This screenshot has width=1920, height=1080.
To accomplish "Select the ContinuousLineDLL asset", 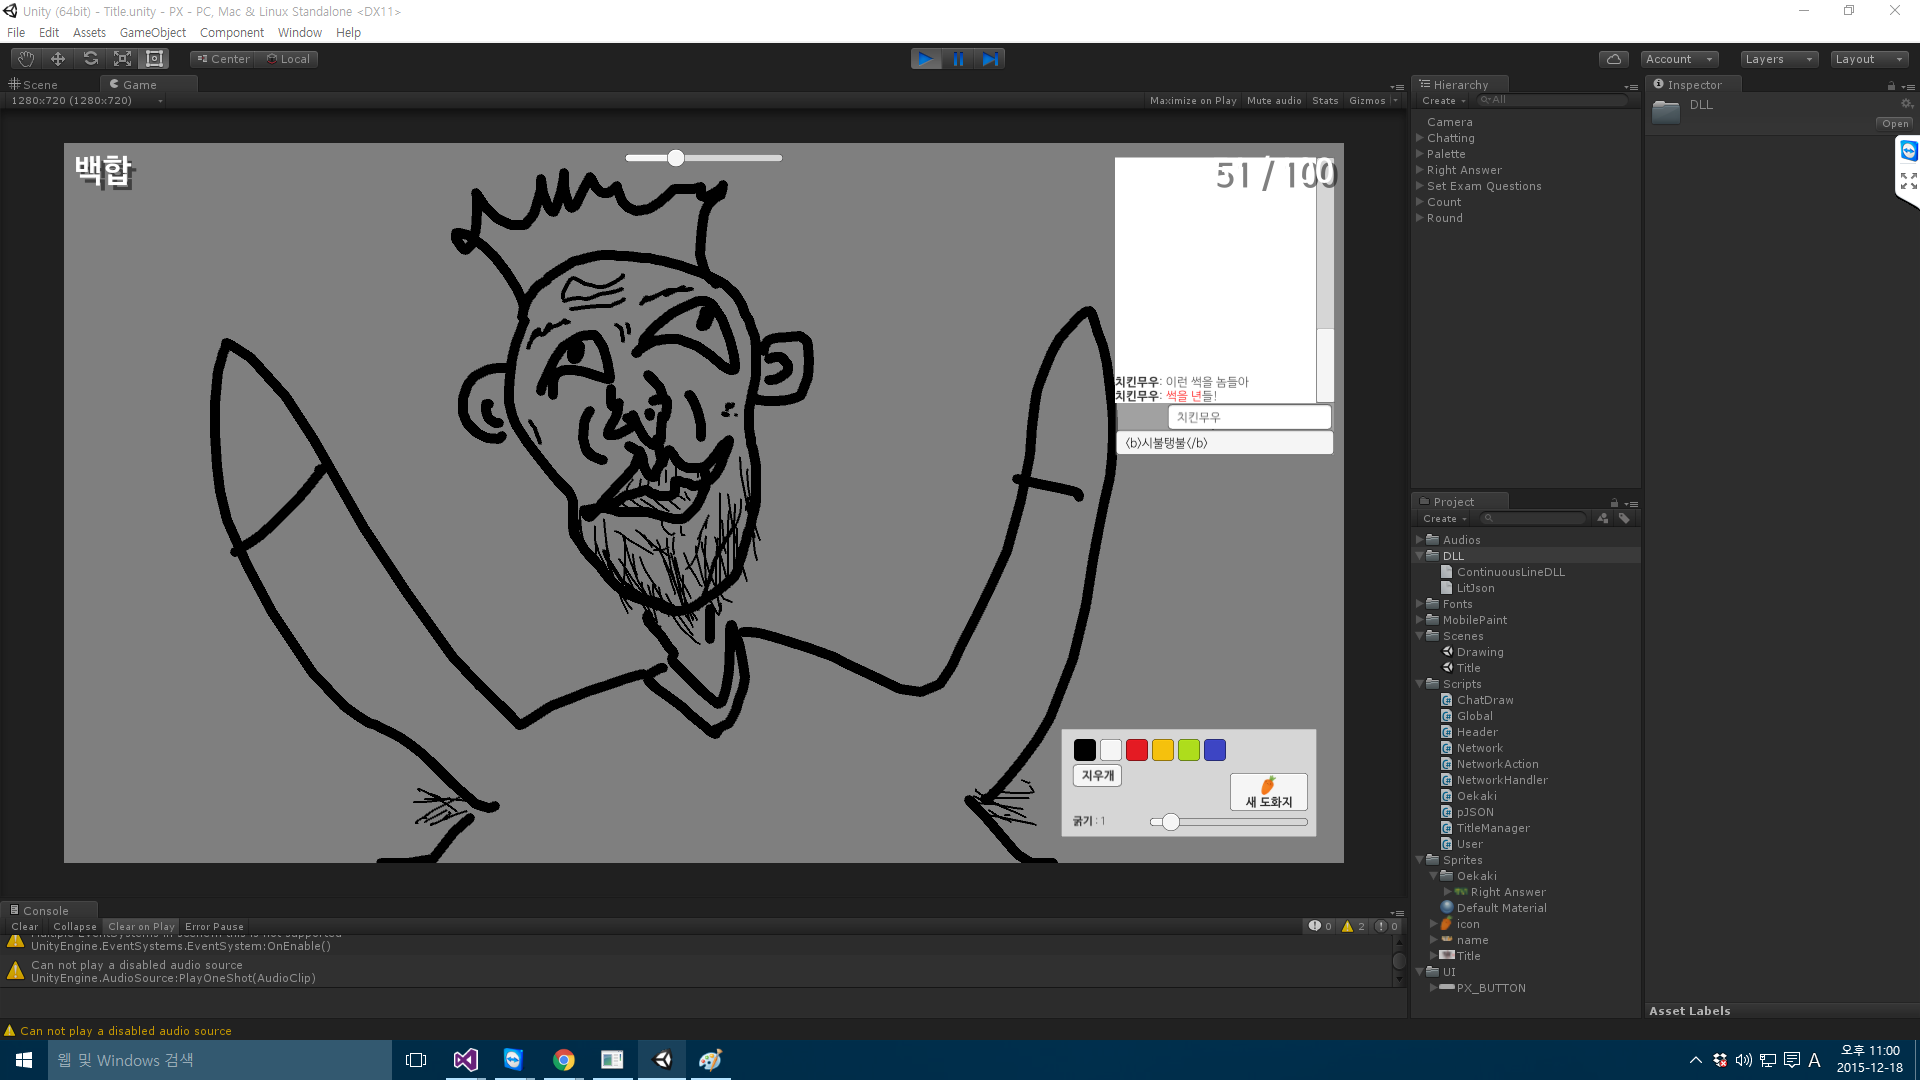I will (x=1510, y=572).
